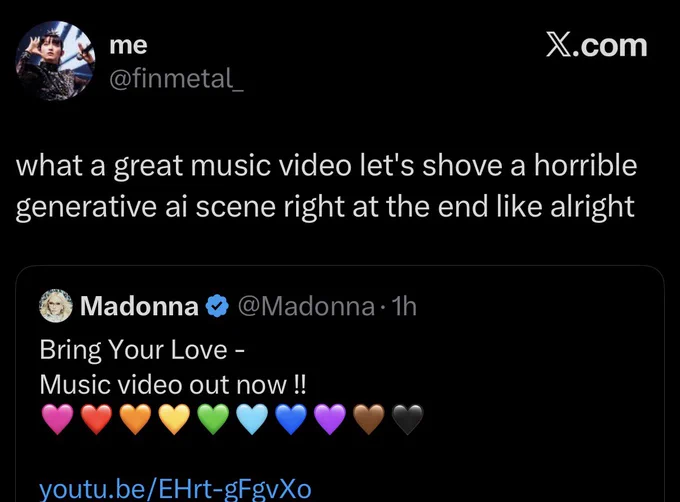The height and width of the screenshot is (502, 680).
Task: Open the finmetal_ profile picture
Action: [x=55, y=61]
